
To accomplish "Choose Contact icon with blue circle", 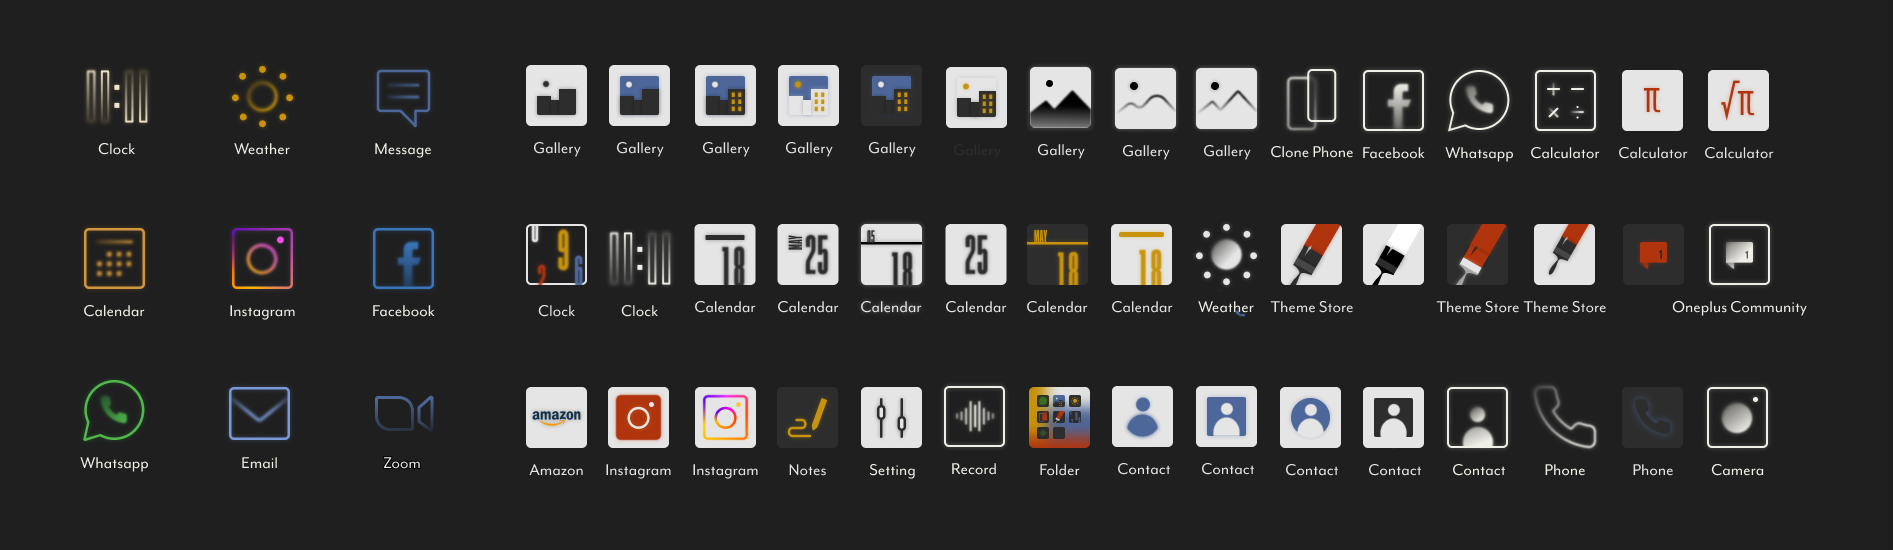I will point(1311,417).
